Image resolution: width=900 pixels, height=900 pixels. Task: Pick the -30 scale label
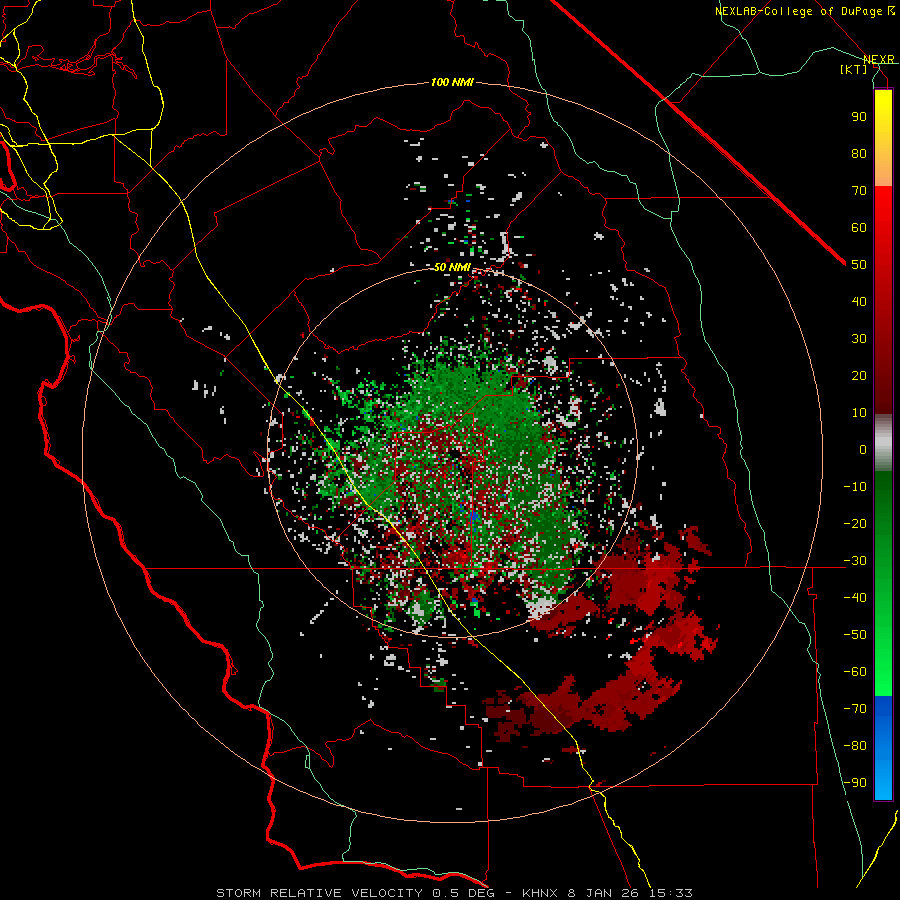(855, 561)
